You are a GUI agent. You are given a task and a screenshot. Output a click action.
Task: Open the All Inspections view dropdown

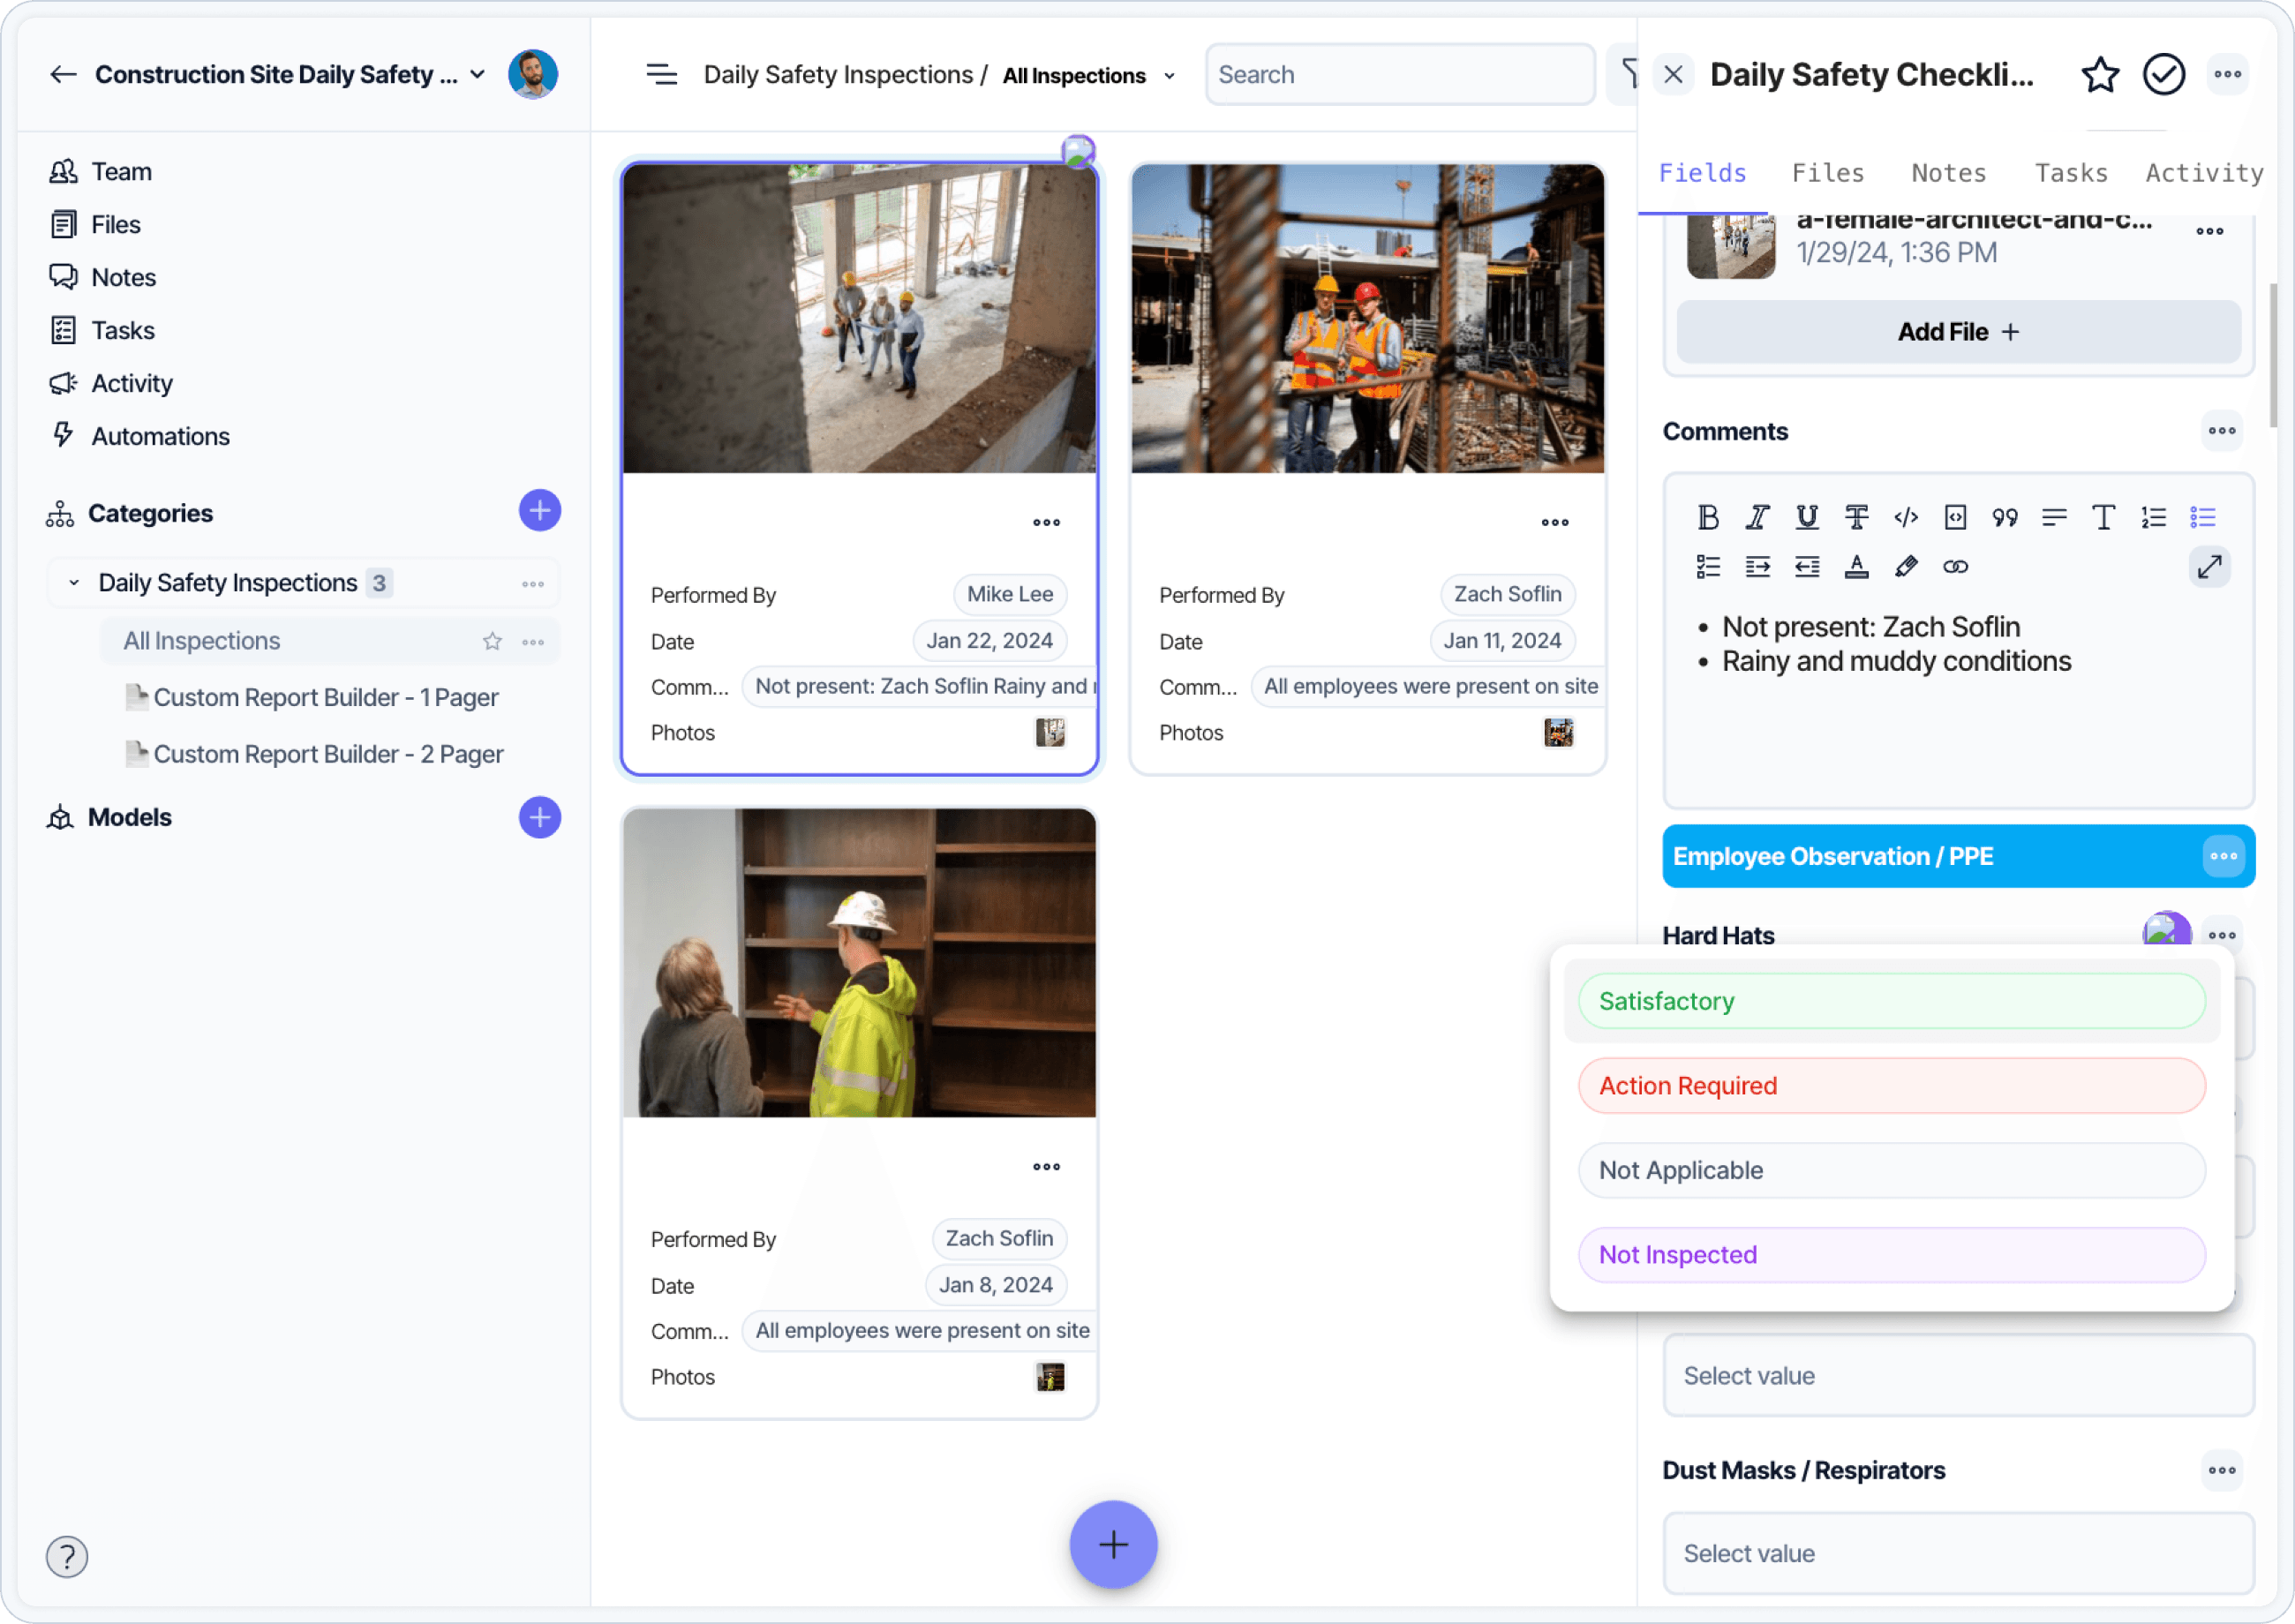[x=1169, y=76]
